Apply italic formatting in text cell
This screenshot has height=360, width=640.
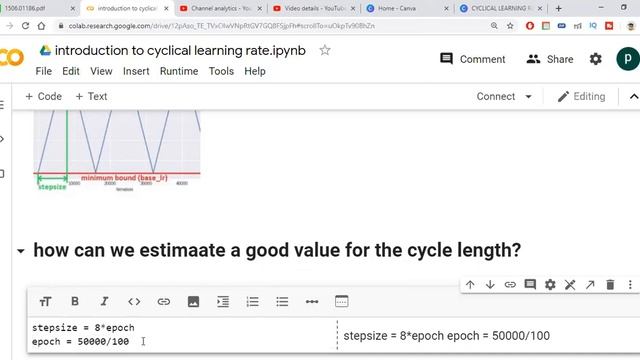(104, 302)
